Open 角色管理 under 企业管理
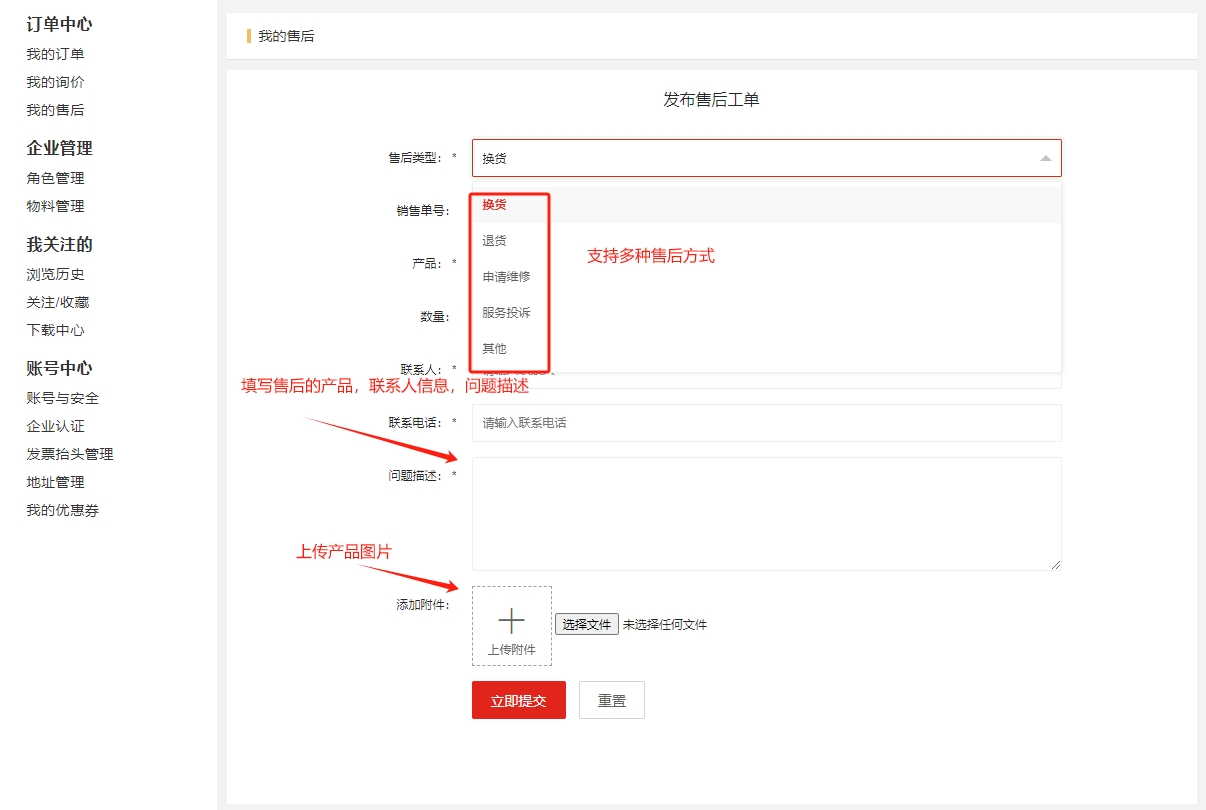The width and height of the screenshot is (1206, 810). click(55, 178)
